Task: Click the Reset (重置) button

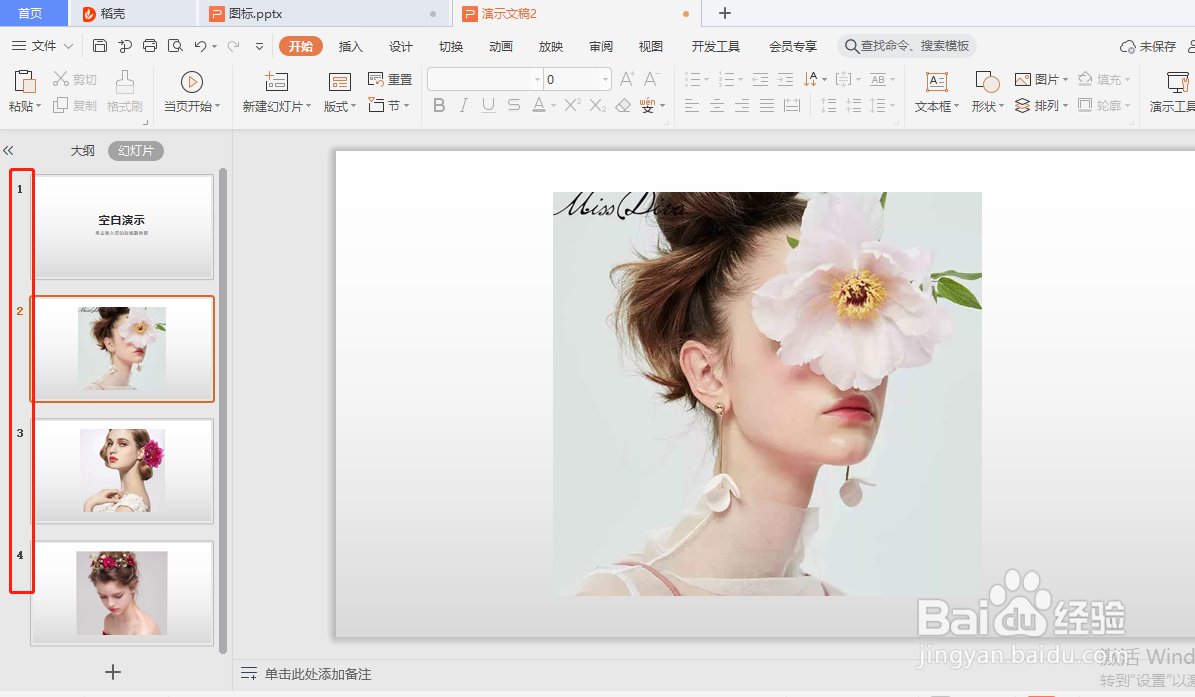Action: (x=390, y=79)
